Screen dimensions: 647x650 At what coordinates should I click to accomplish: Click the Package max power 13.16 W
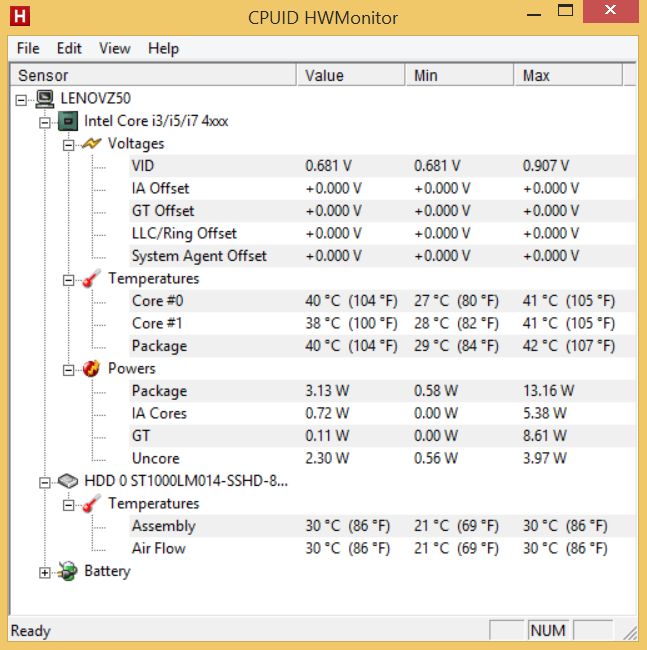click(548, 391)
